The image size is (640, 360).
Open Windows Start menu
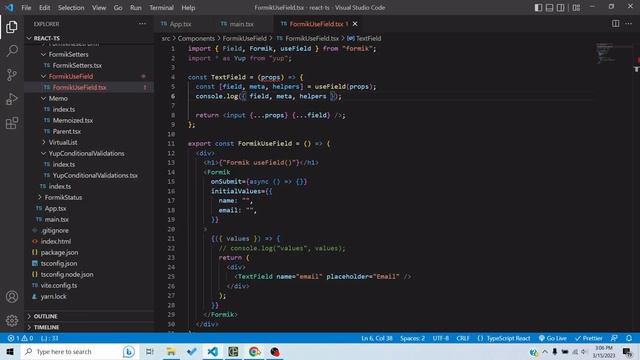[9, 351]
